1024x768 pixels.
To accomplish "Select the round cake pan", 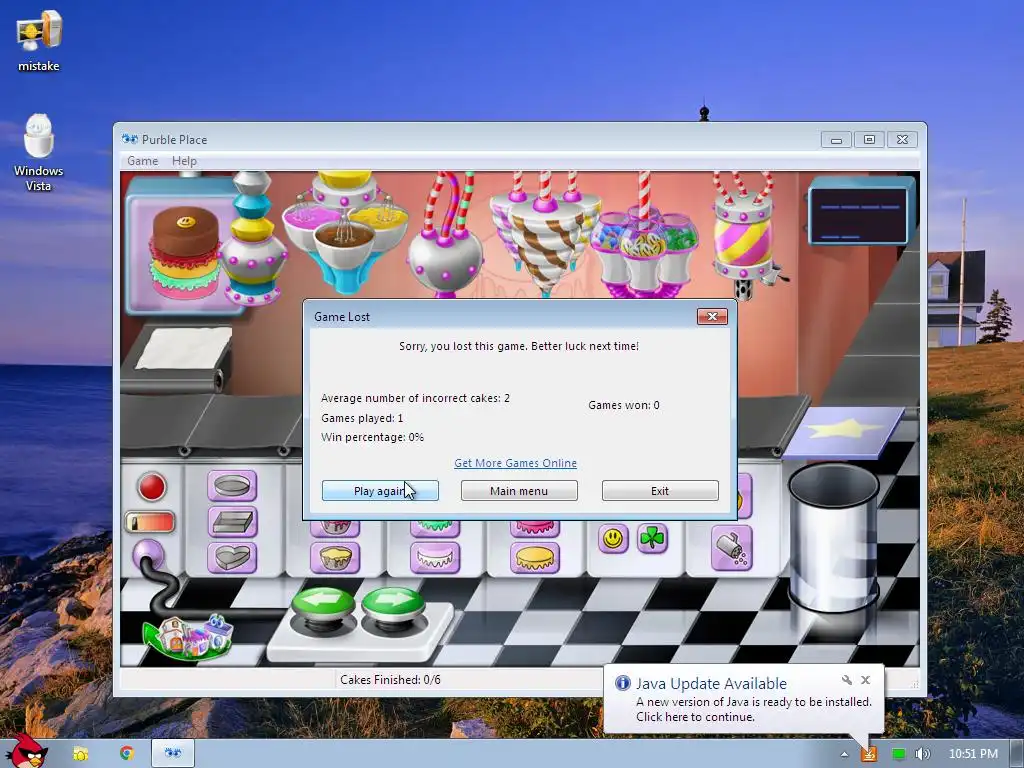I will click(232, 486).
